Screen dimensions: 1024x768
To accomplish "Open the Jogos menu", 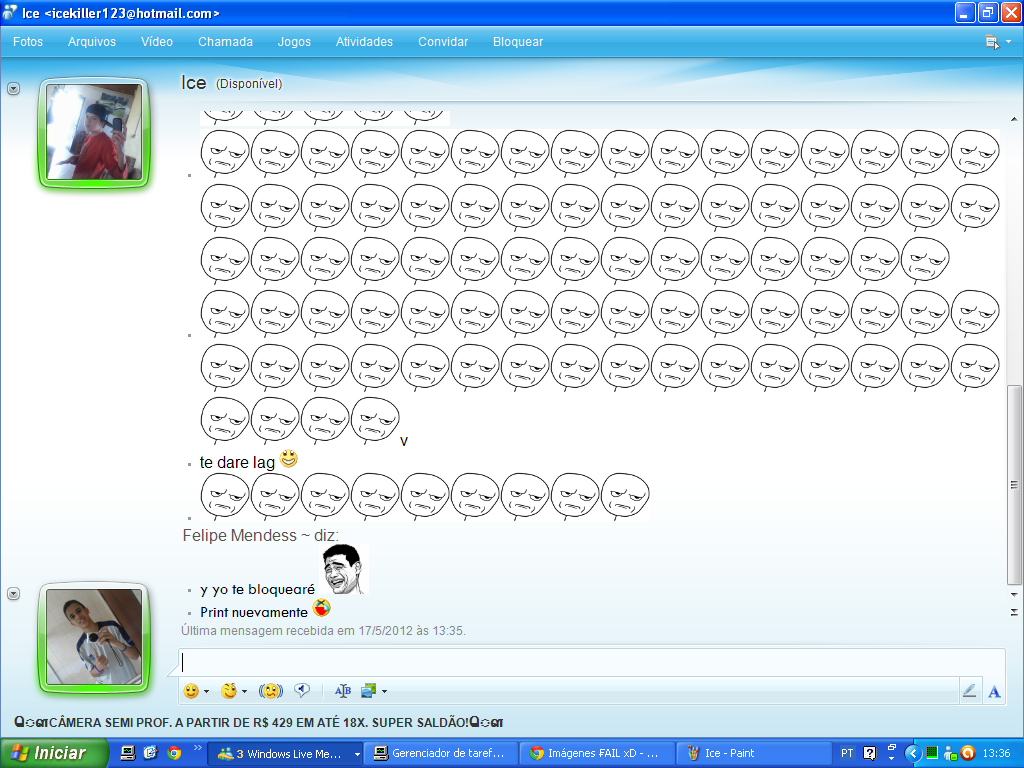I will (x=294, y=42).
